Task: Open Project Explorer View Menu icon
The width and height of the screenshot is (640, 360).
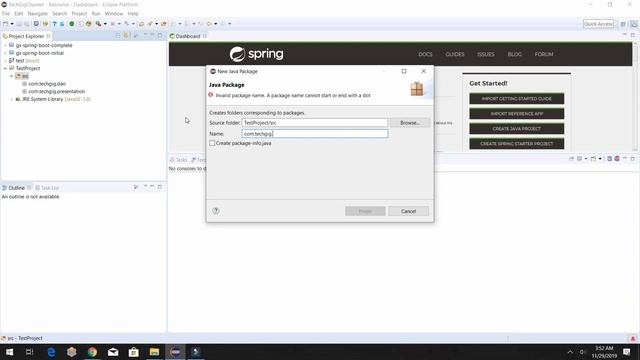Action: tap(136, 36)
